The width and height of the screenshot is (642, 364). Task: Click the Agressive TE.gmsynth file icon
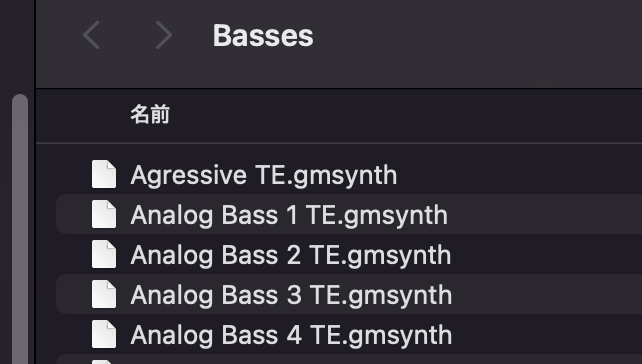click(104, 174)
